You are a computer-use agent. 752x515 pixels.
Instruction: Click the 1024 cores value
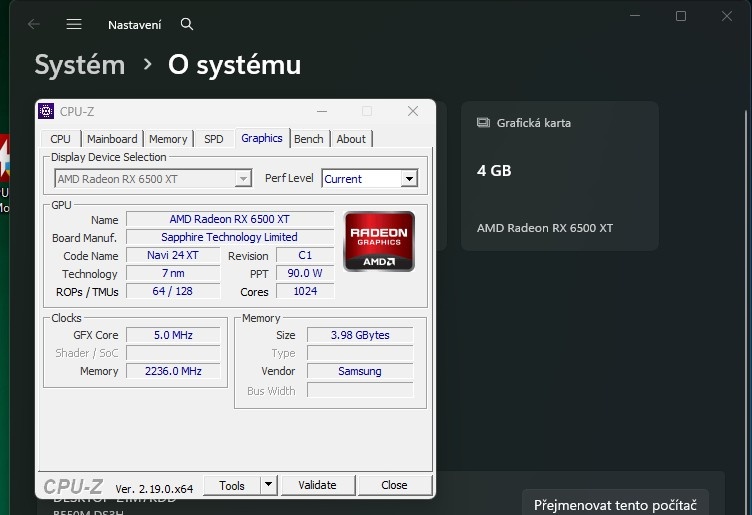pyautogui.click(x=305, y=291)
